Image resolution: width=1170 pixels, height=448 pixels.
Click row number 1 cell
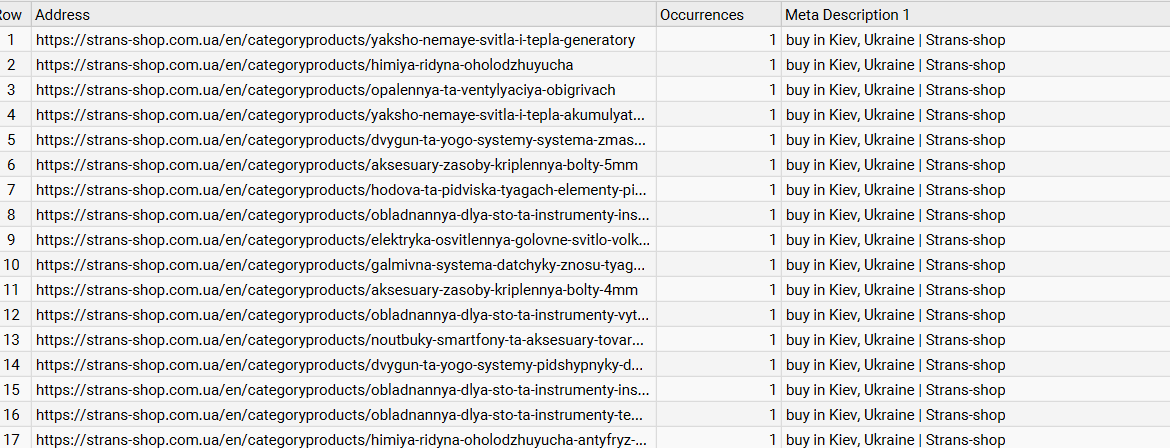point(15,40)
